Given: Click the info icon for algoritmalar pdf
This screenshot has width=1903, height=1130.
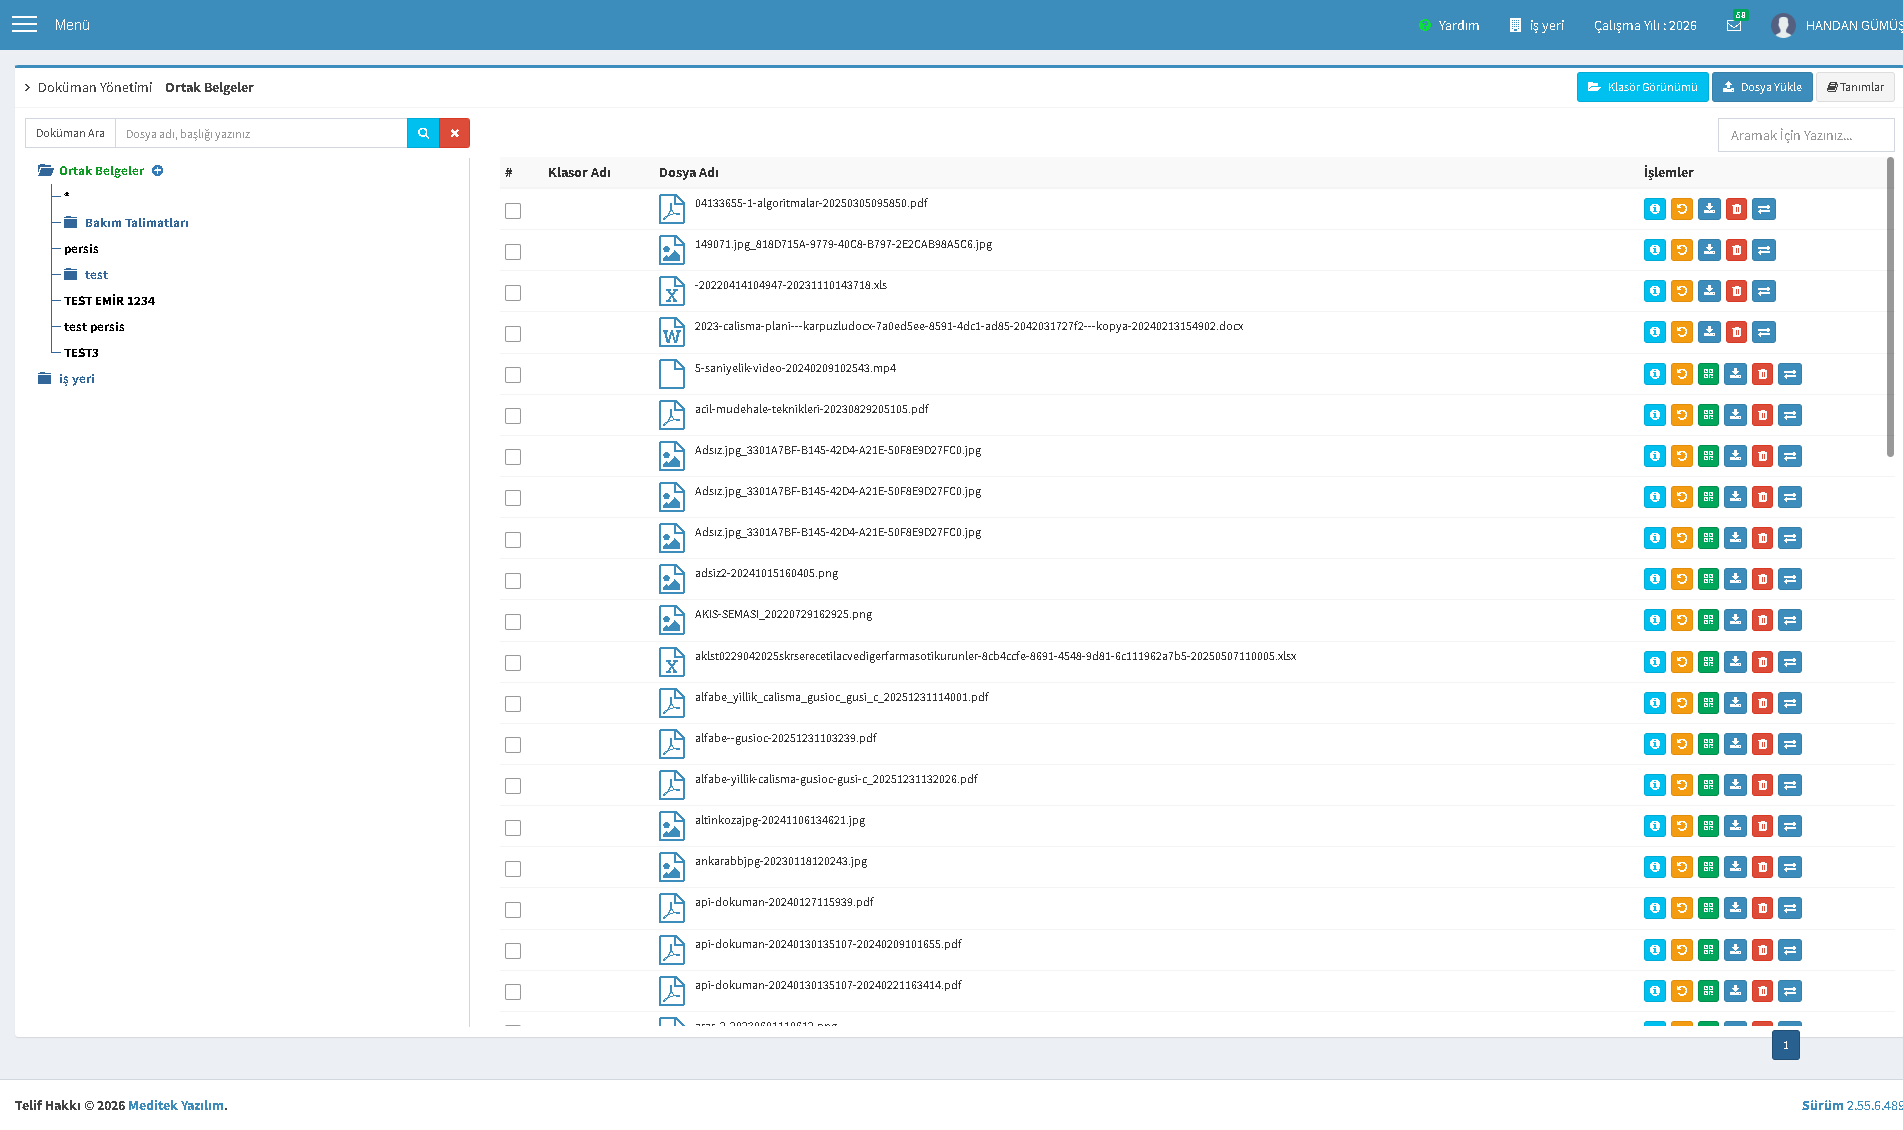Looking at the screenshot, I should [1655, 209].
